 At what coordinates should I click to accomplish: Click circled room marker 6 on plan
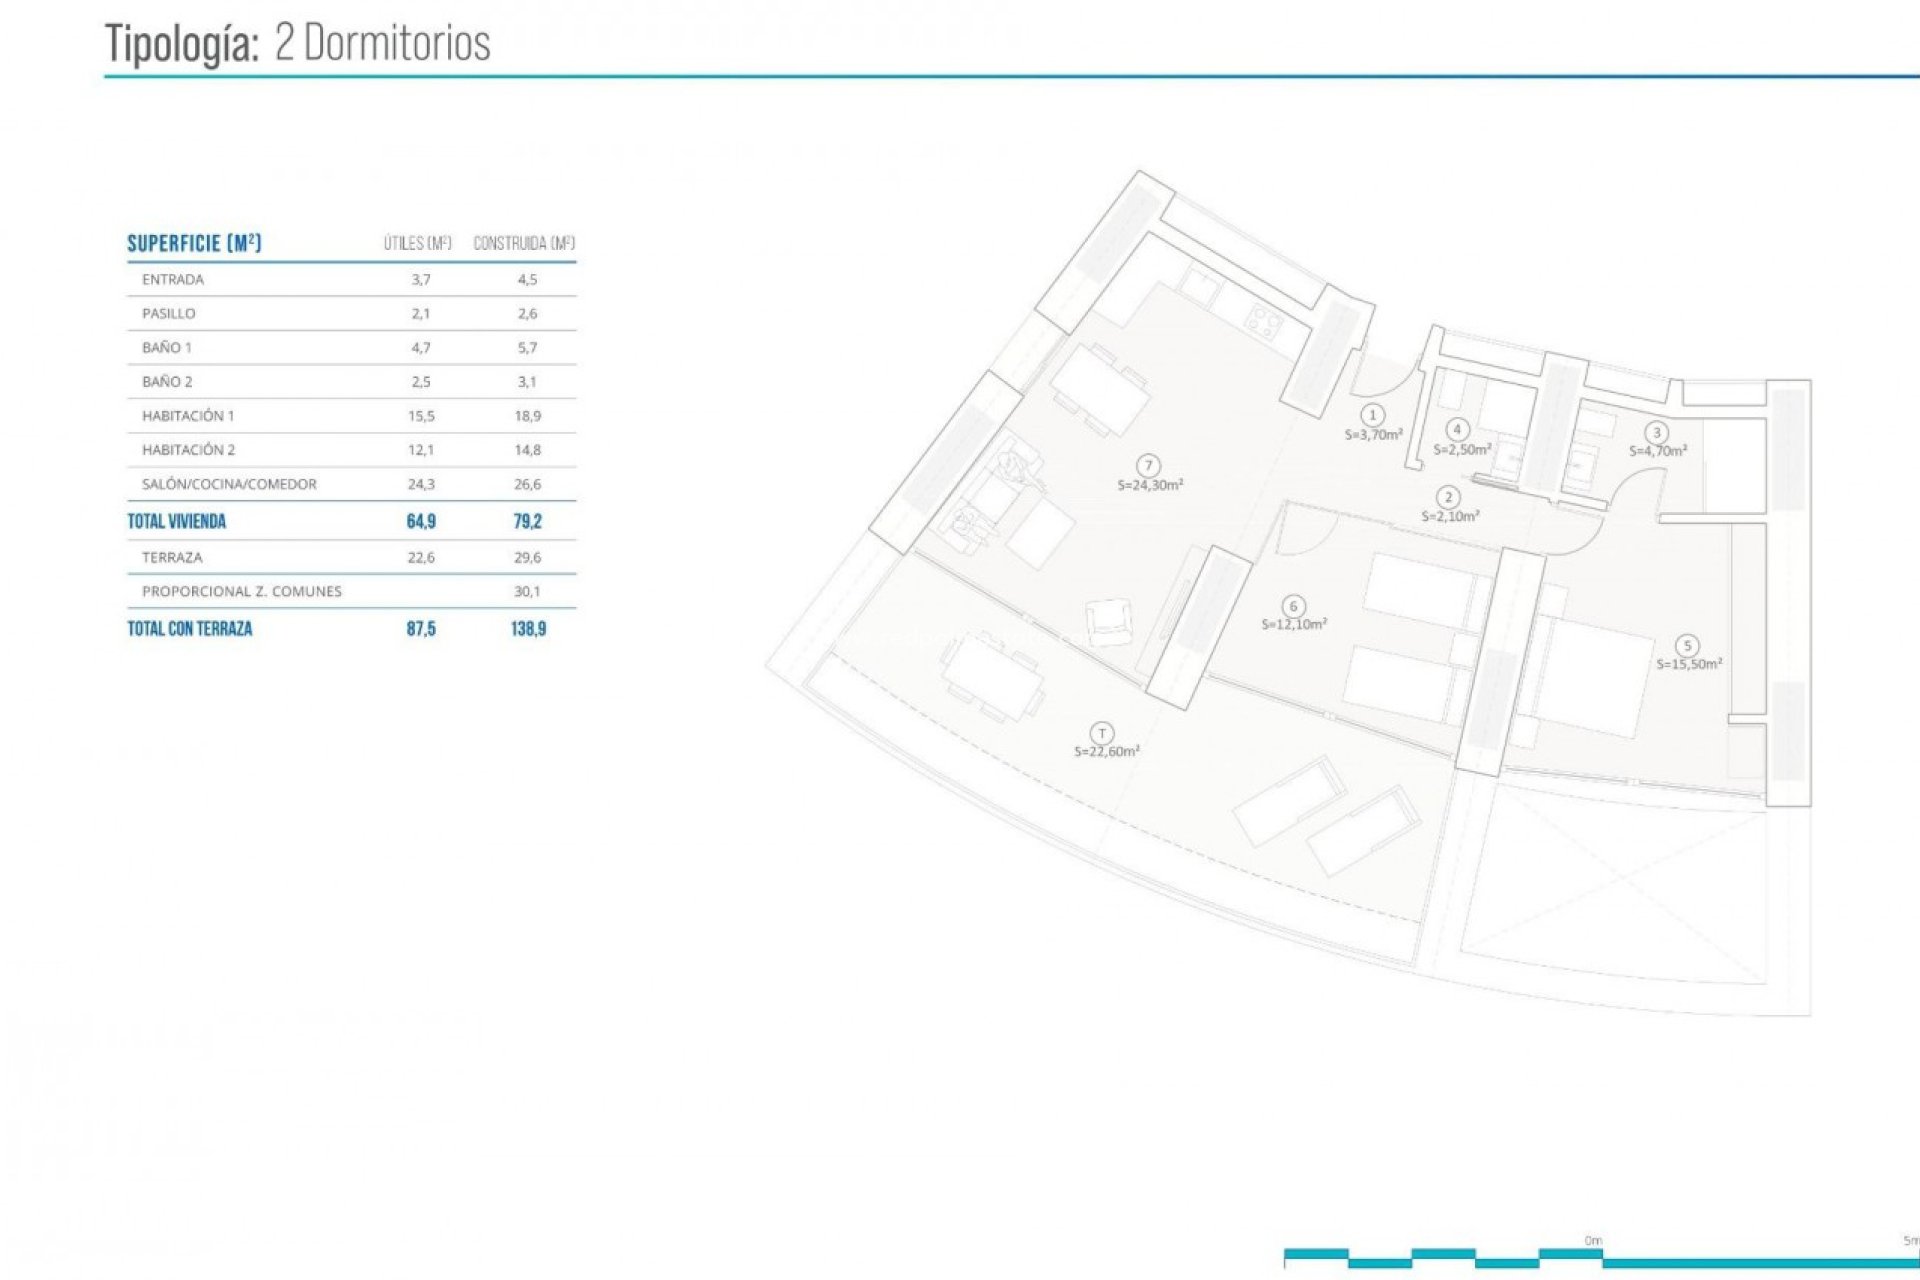1294,606
